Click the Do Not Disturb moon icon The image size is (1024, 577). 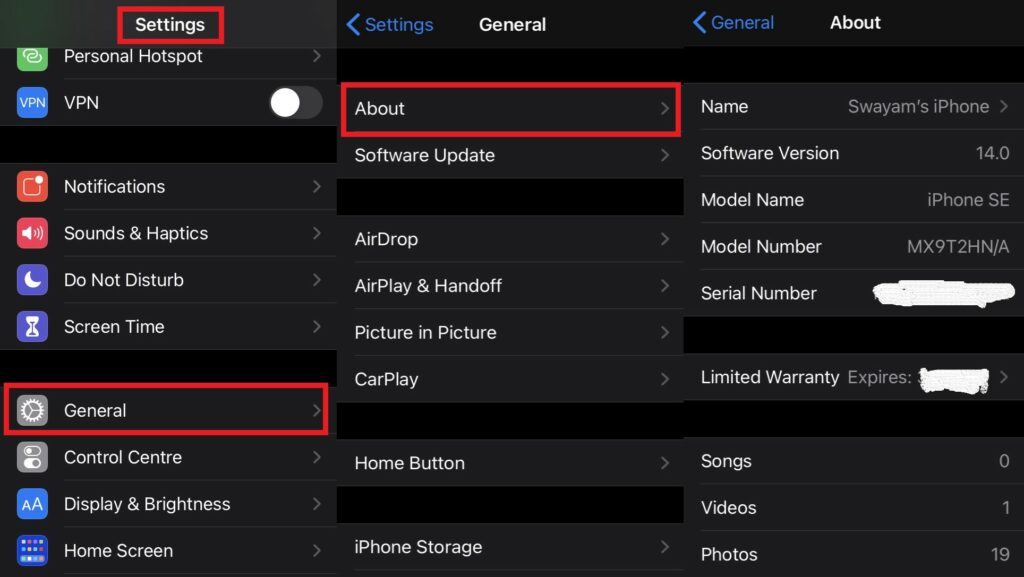tap(30, 280)
